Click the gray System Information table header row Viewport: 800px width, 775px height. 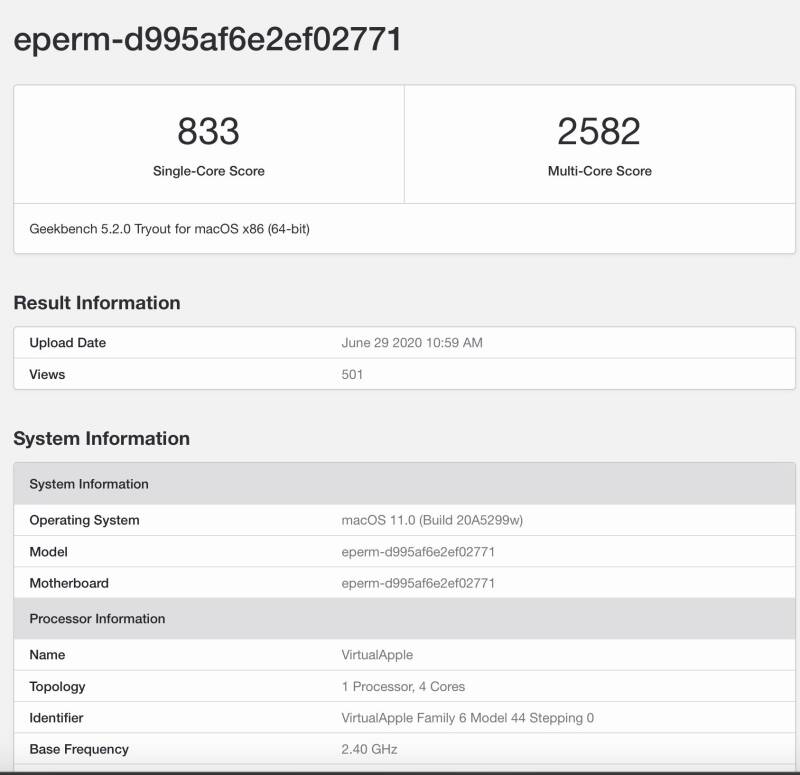click(x=404, y=484)
